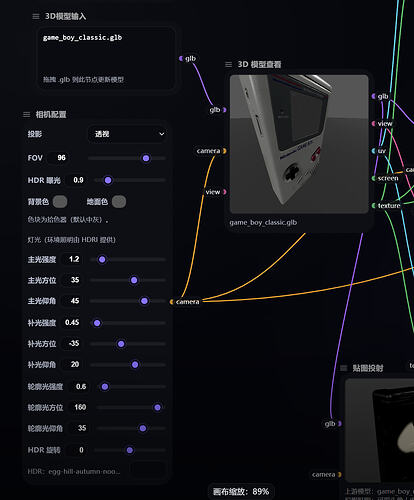Click the FOV value field showing 96
The width and height of the screenshot is (414, 500).
(x=58, y=158)
